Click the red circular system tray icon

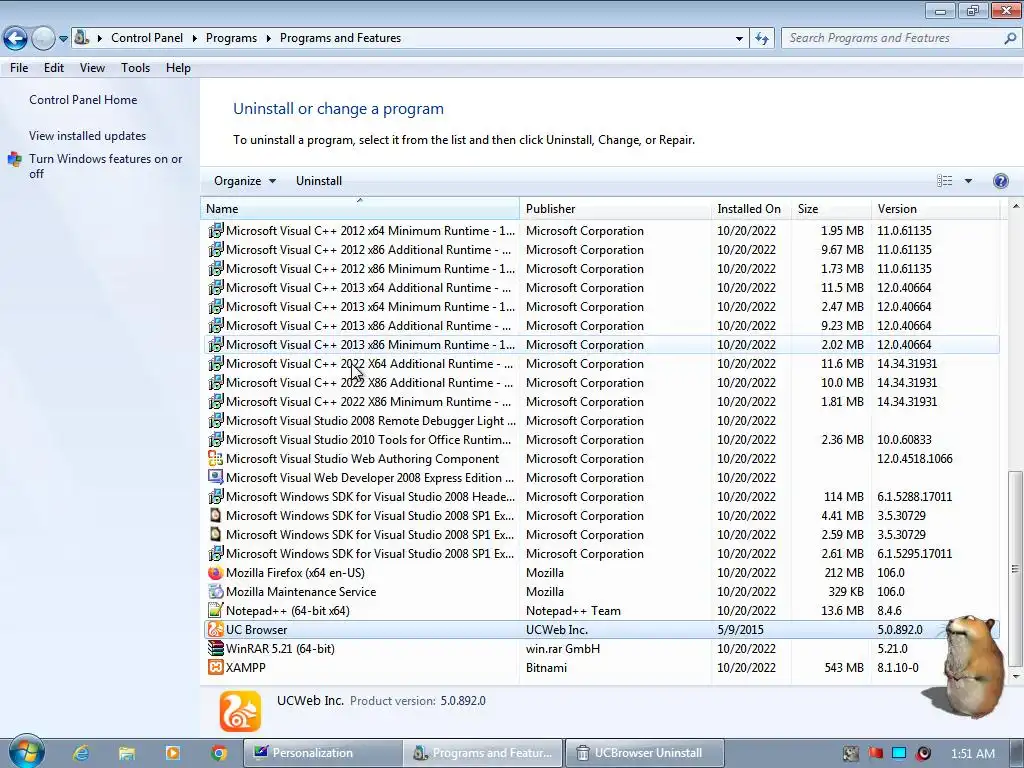pos(923,754)
